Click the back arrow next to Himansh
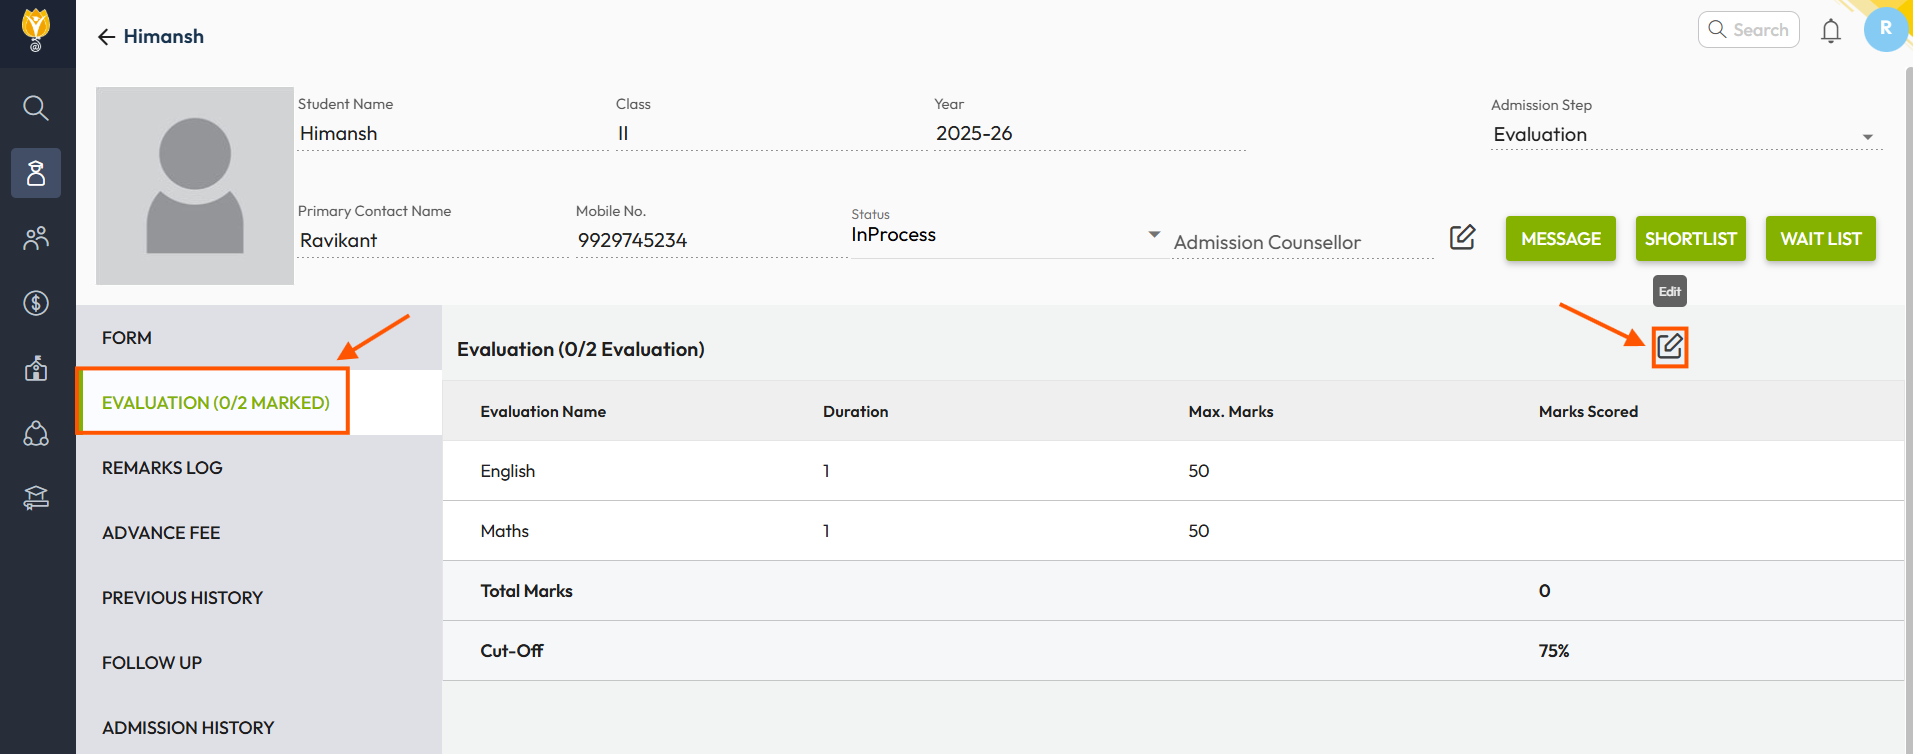Image resolution: width=1913 pixels, height=754 pixels. click(106, 37)
